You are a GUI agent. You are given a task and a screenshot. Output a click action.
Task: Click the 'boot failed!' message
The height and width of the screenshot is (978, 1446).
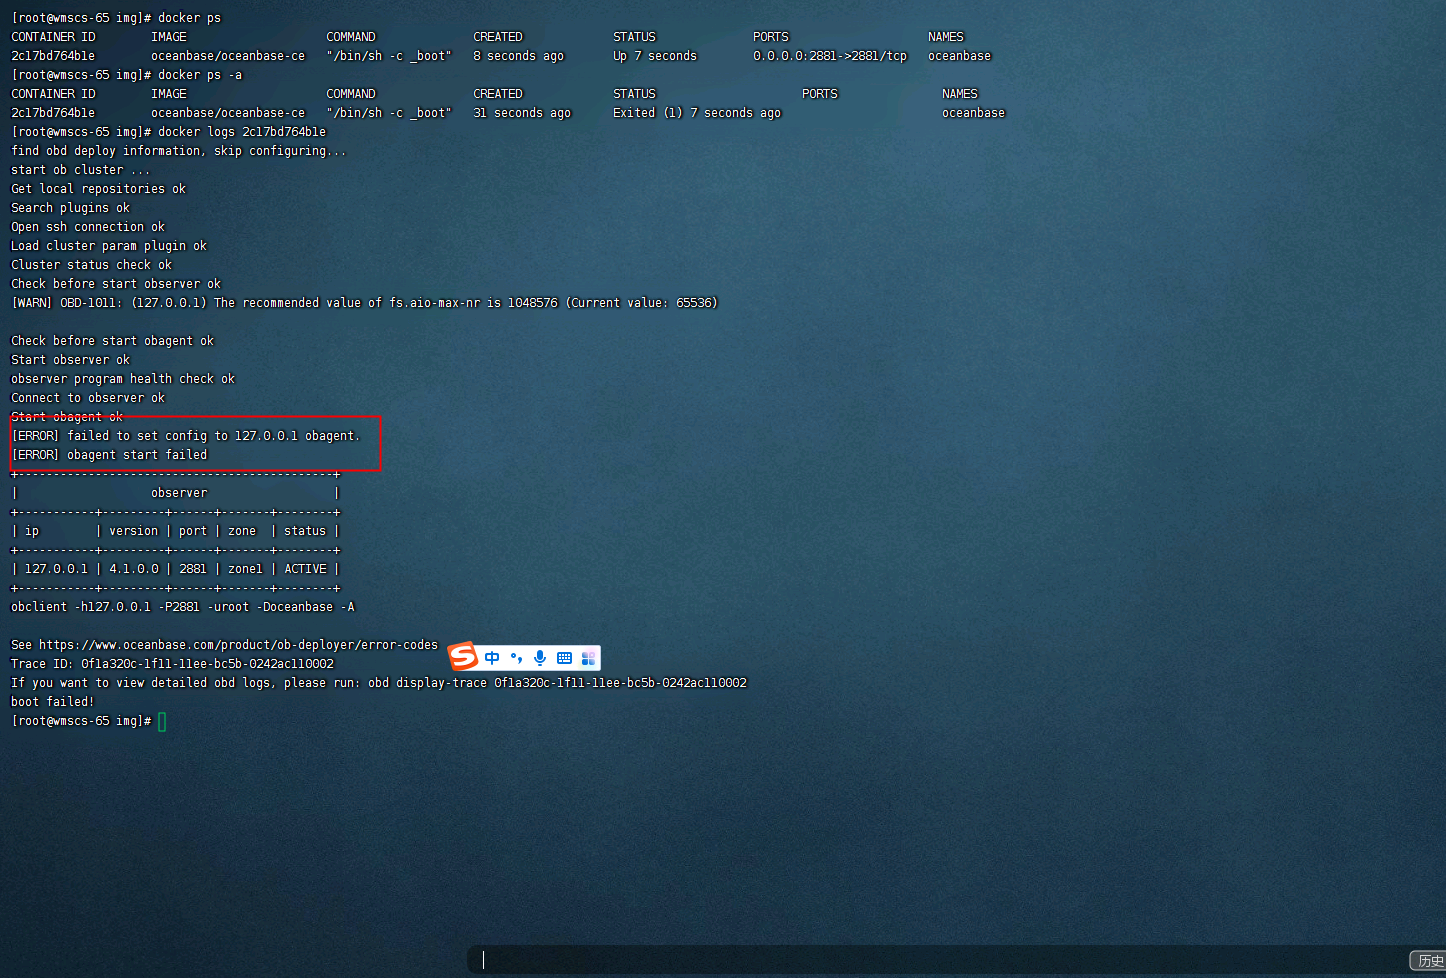52,702
